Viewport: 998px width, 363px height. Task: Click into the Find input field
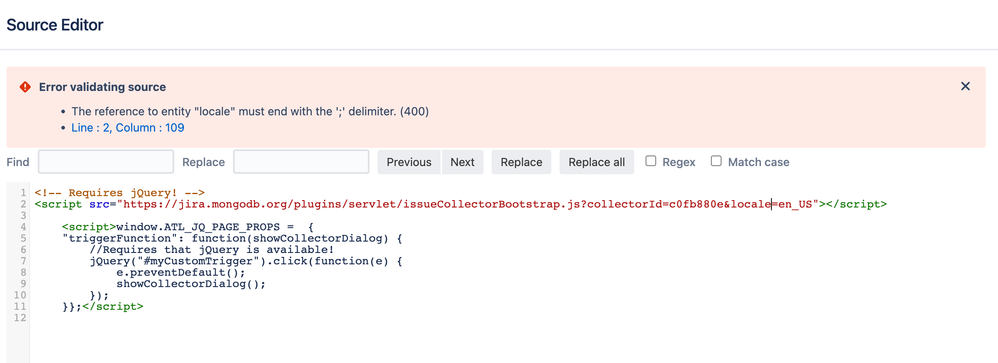tap(106, 162)
